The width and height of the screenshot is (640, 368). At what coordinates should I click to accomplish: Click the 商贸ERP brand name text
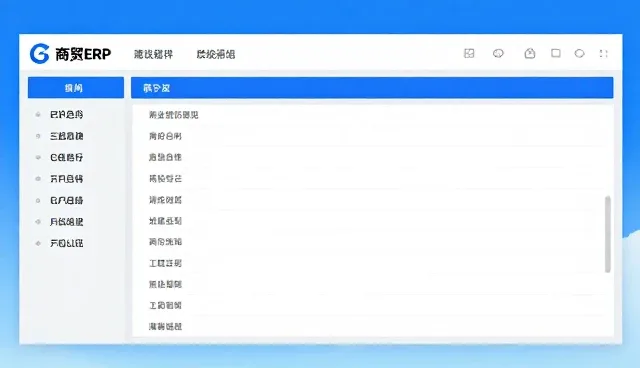tap(83, 54)
